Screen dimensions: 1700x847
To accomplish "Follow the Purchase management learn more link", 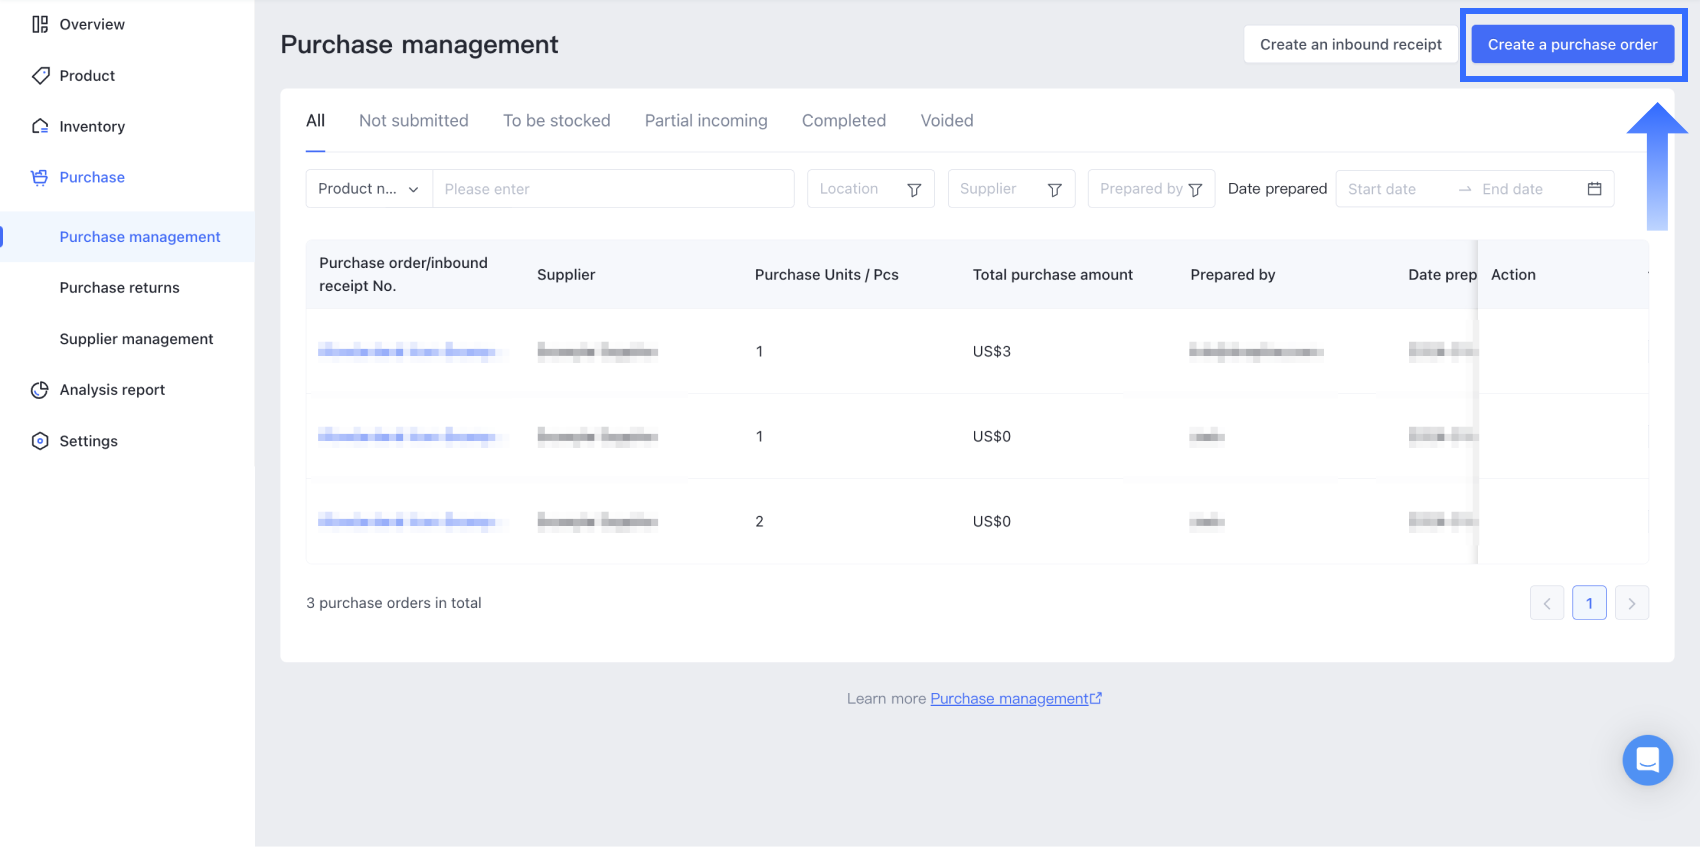I will pos(1009,698).
